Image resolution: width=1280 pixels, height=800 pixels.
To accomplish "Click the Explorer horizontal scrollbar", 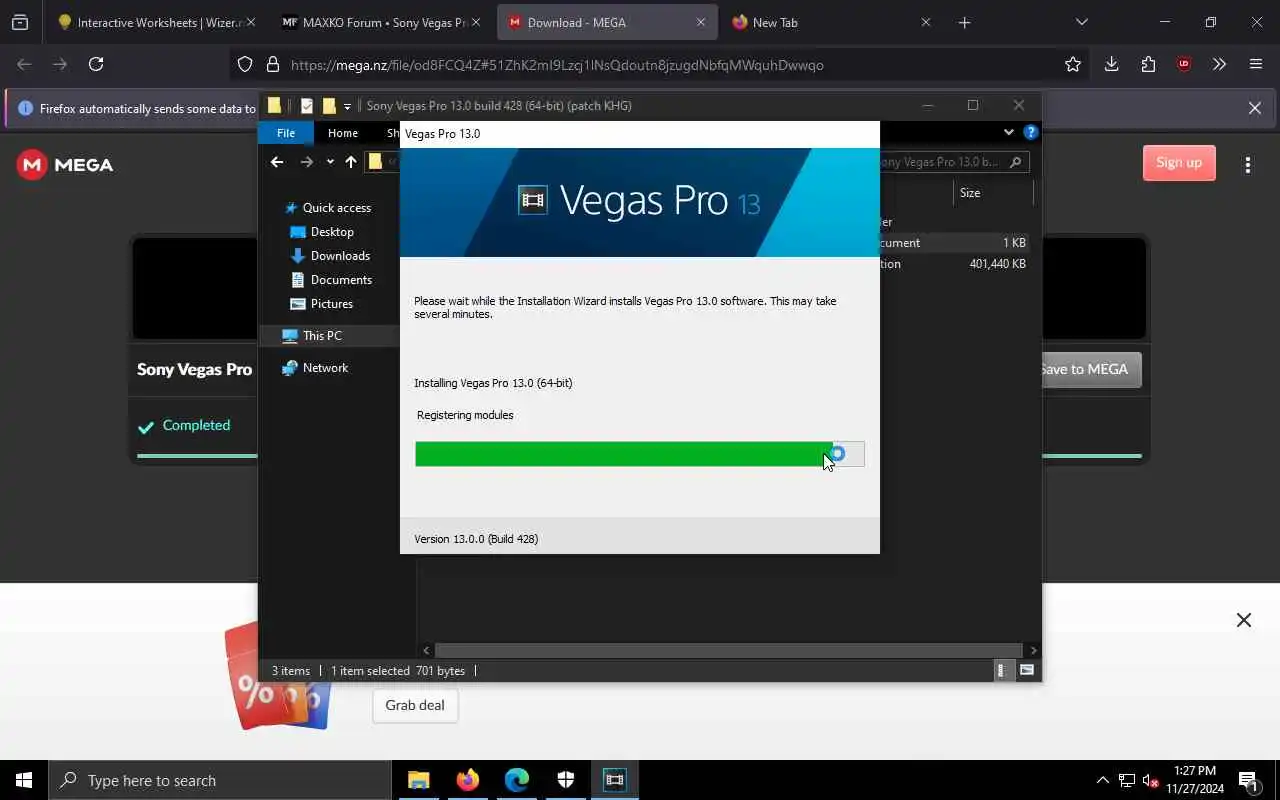I will pyautogui.click(x=728, y=650).
